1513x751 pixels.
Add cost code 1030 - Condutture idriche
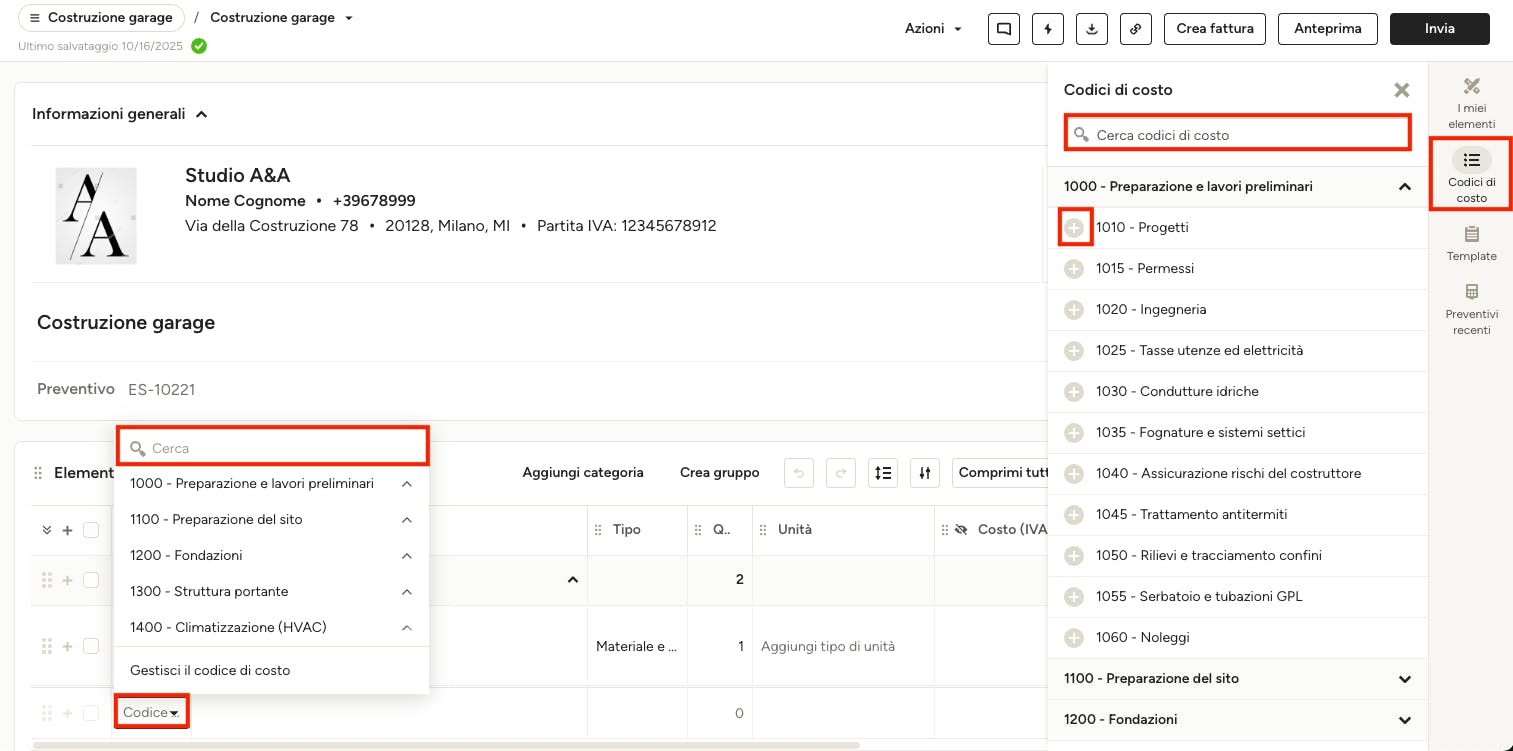(1074, 392)
